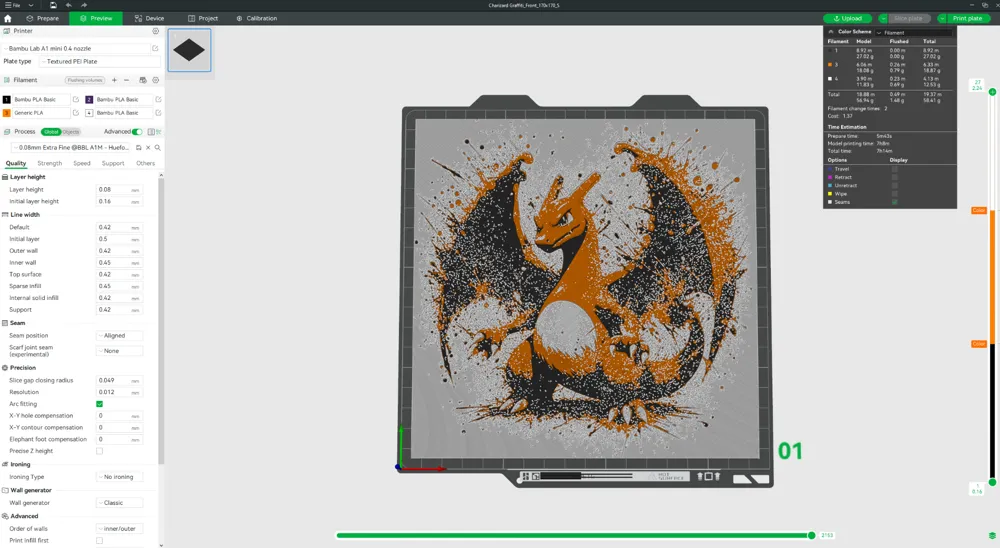The image size is (1000, 548).
Task: Click the Layer height input field
Action: [119, 189]
